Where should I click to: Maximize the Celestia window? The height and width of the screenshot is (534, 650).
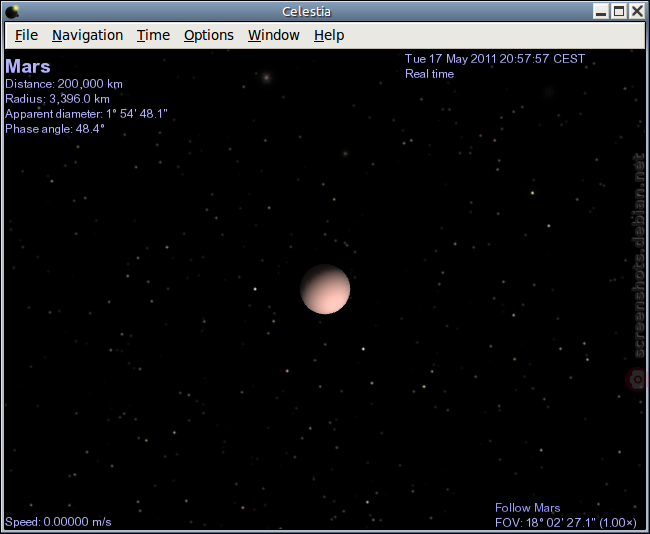click(618, 11)
